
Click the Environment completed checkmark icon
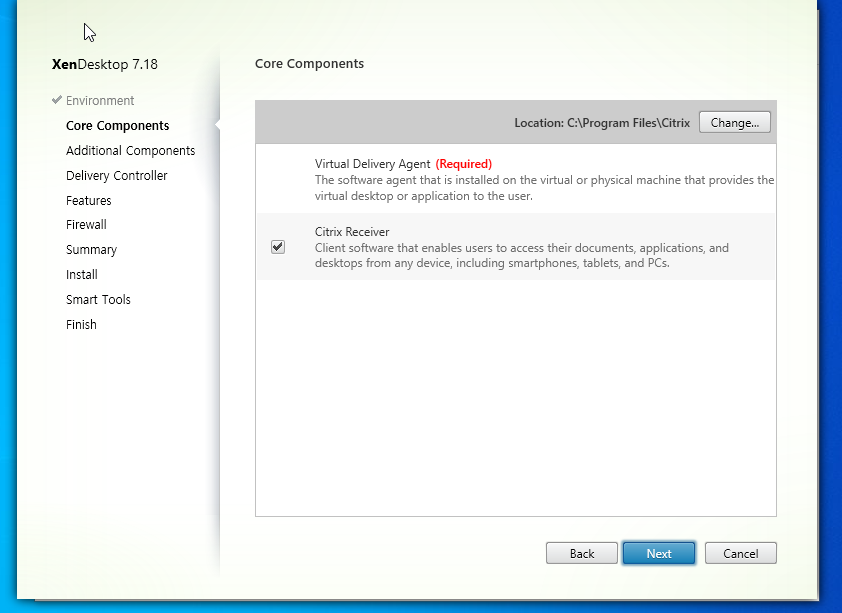point(57,100)
